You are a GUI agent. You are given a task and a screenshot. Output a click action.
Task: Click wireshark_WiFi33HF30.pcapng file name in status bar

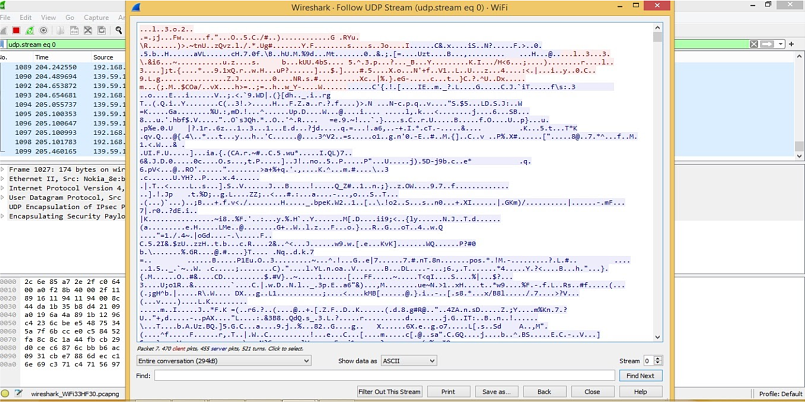pos(75,394)
